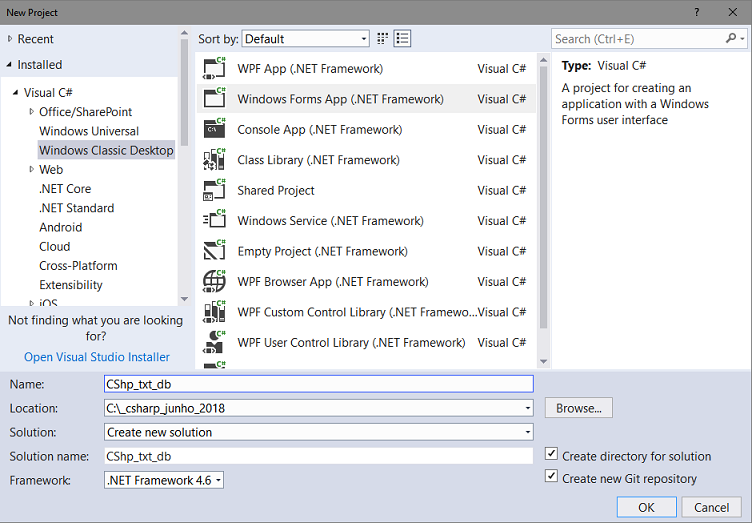
Task: Select WPF User Control Library text
Action: click(351, 342)
